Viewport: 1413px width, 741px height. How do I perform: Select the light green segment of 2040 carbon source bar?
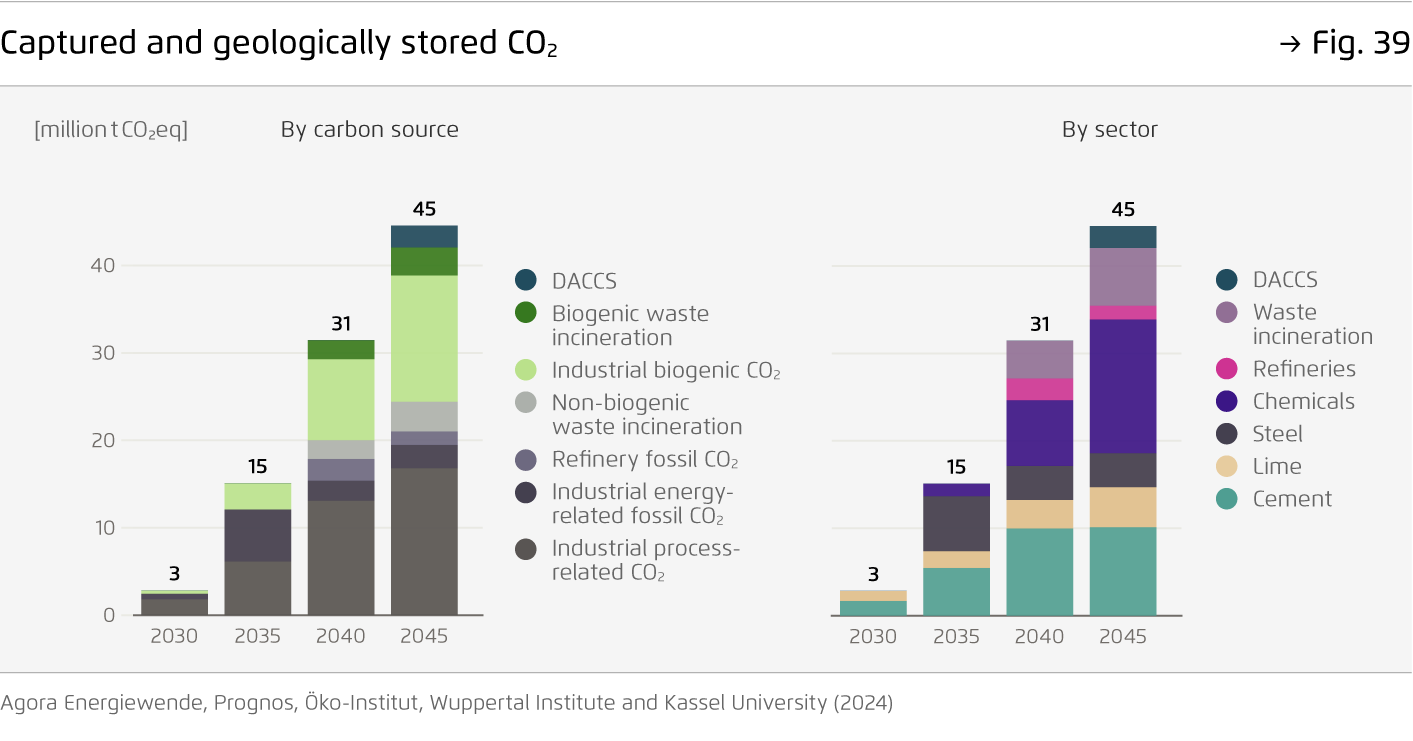point(341,399)
